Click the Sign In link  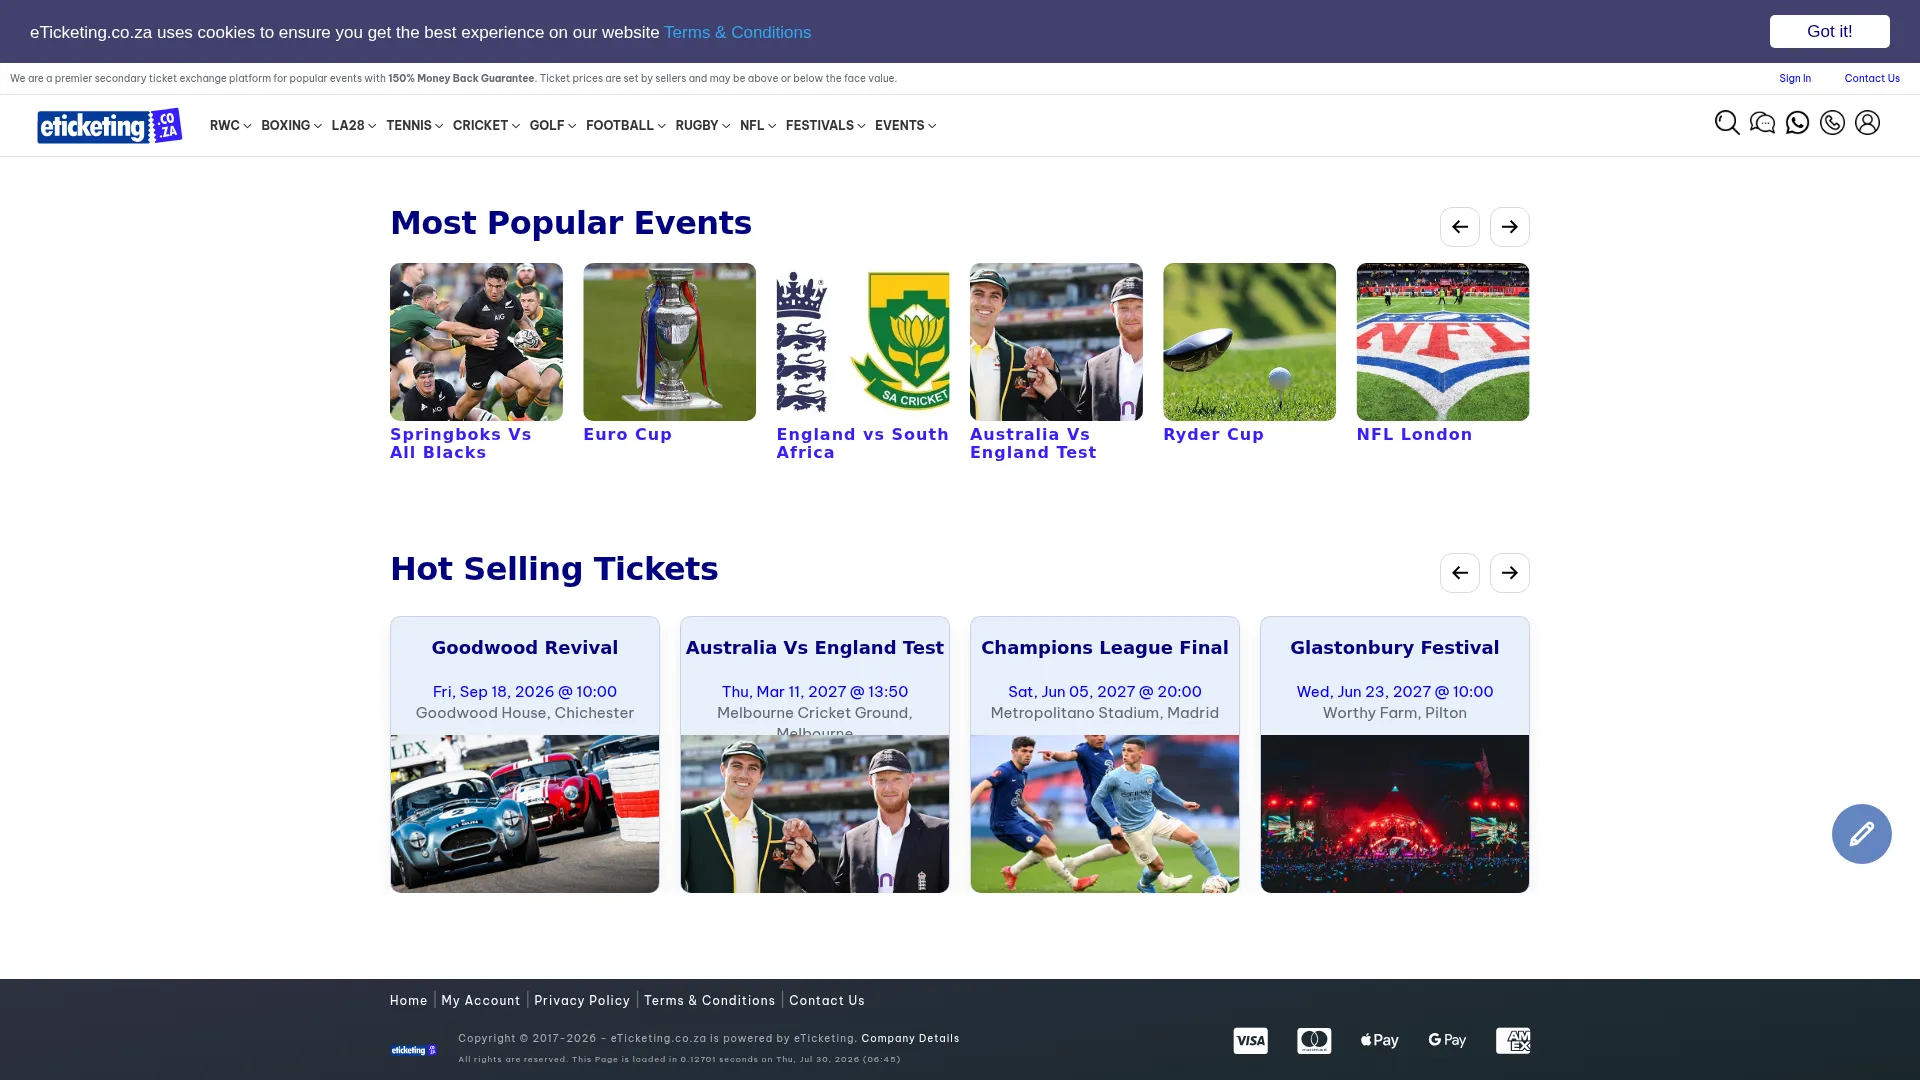(1794, 78)
